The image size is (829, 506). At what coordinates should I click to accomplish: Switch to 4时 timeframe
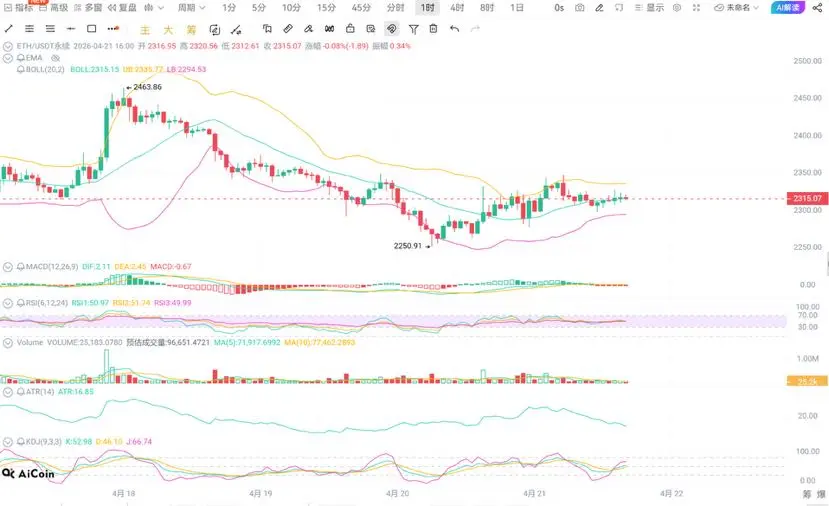[x=457, y=7]
